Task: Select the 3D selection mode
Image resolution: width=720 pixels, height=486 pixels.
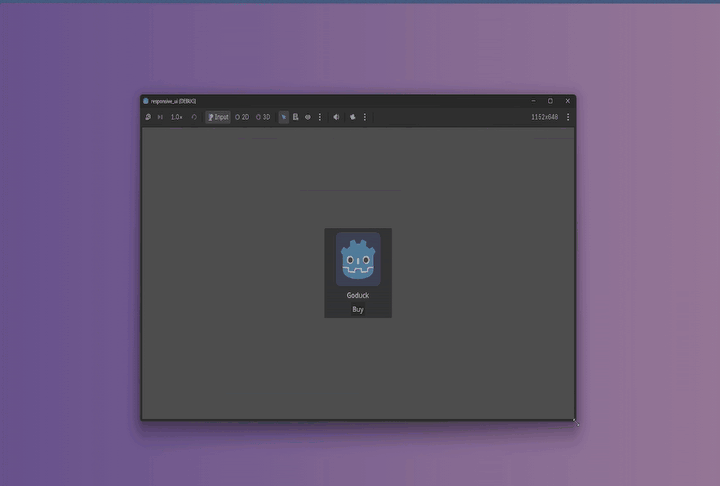Action: pyautogui.click(x=263, y=117)
